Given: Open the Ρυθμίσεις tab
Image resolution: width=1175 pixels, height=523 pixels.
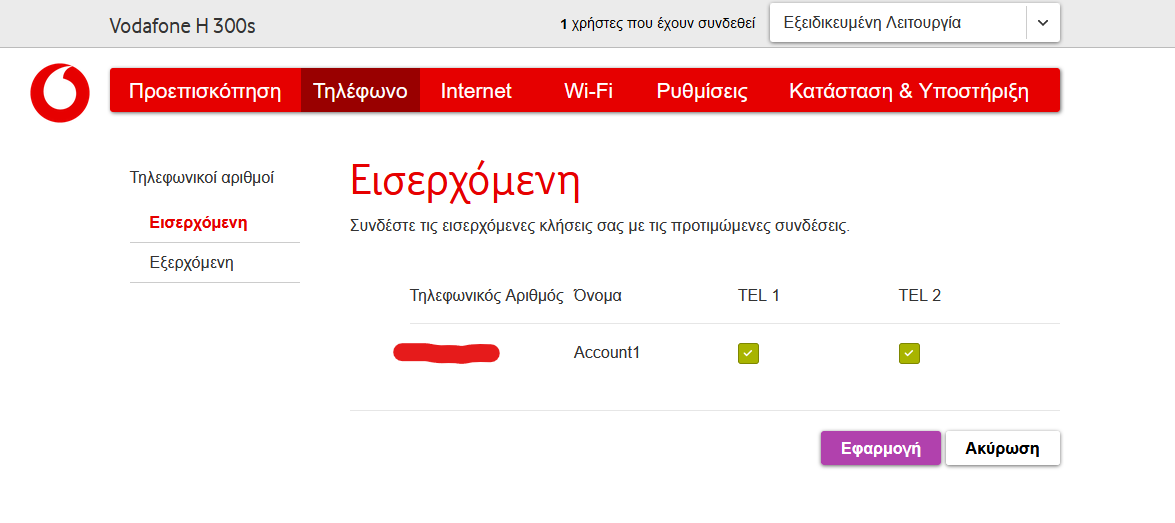Looking at the screenshot, I should [x=702, y=91].
